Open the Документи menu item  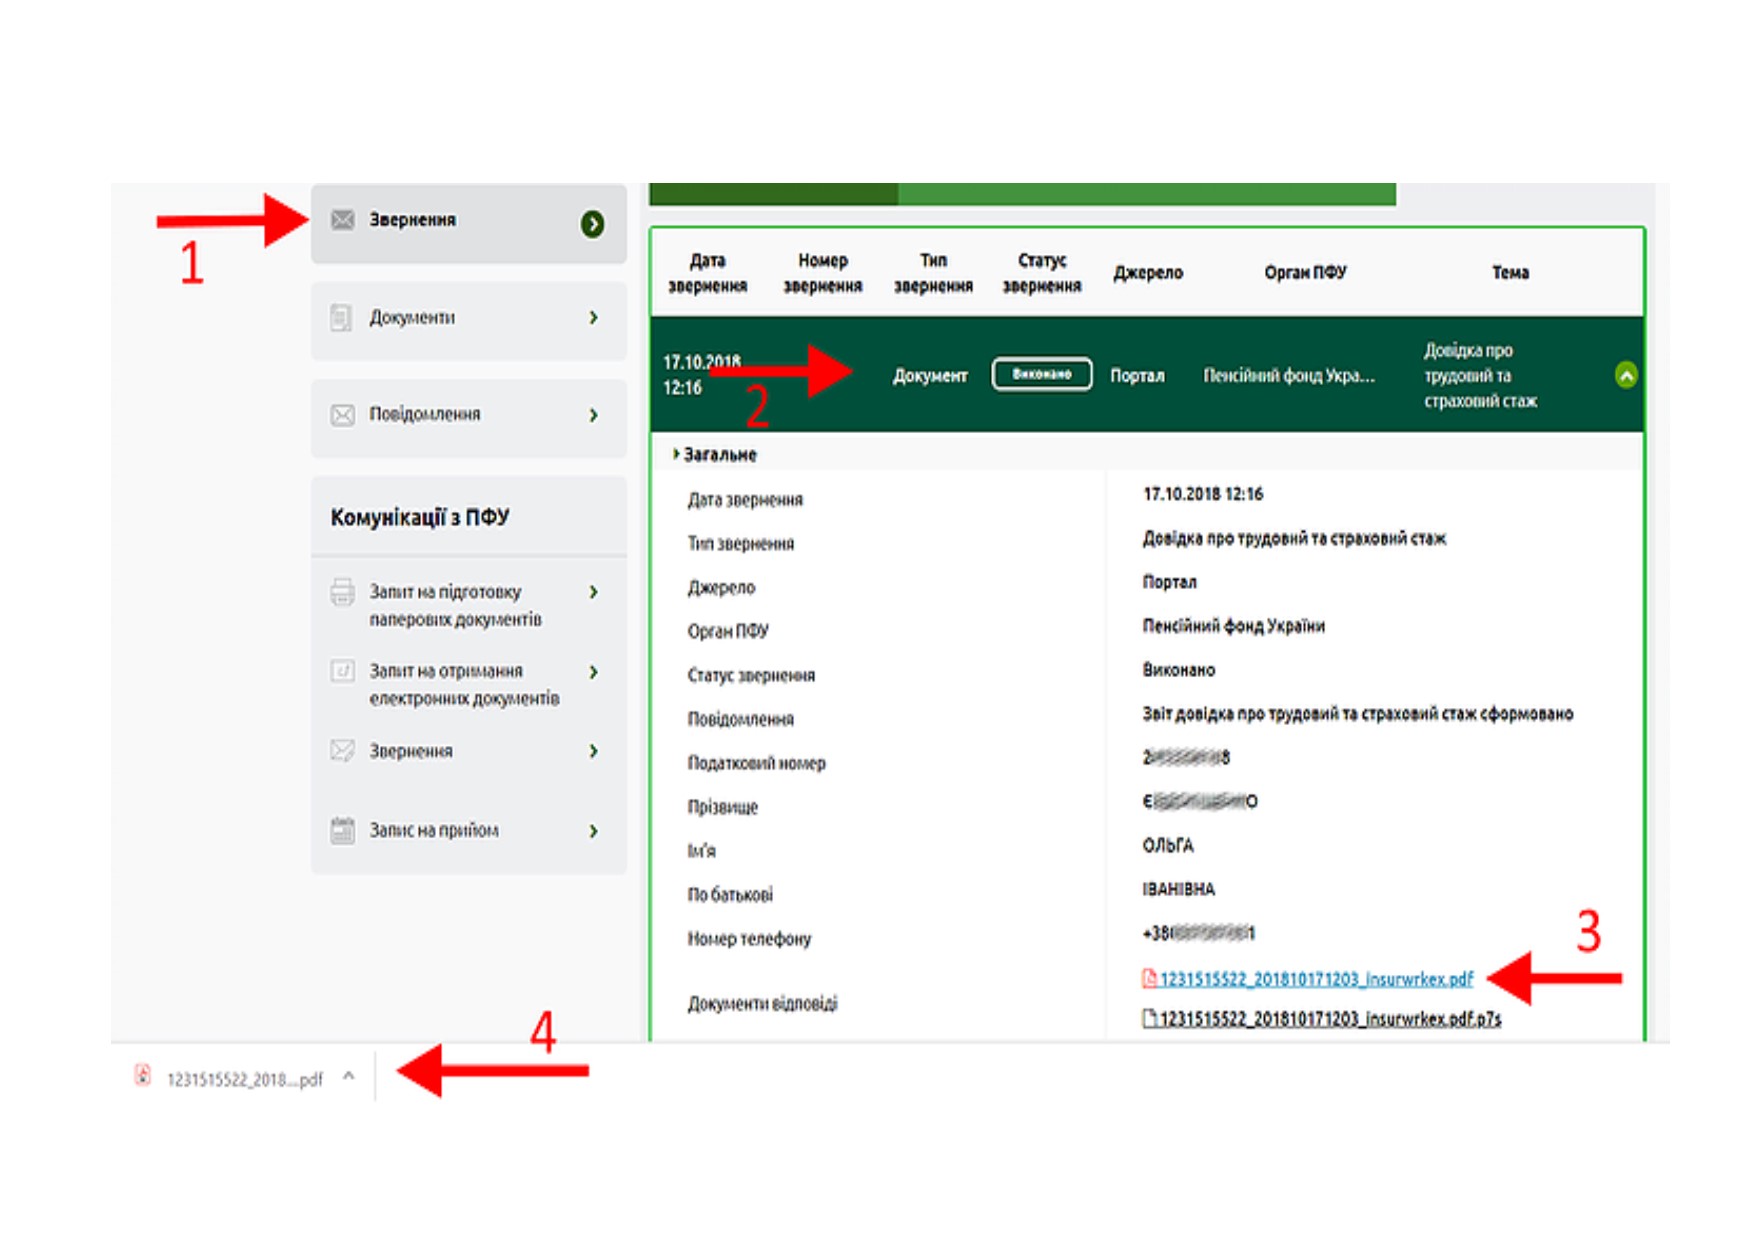point(412,318)
